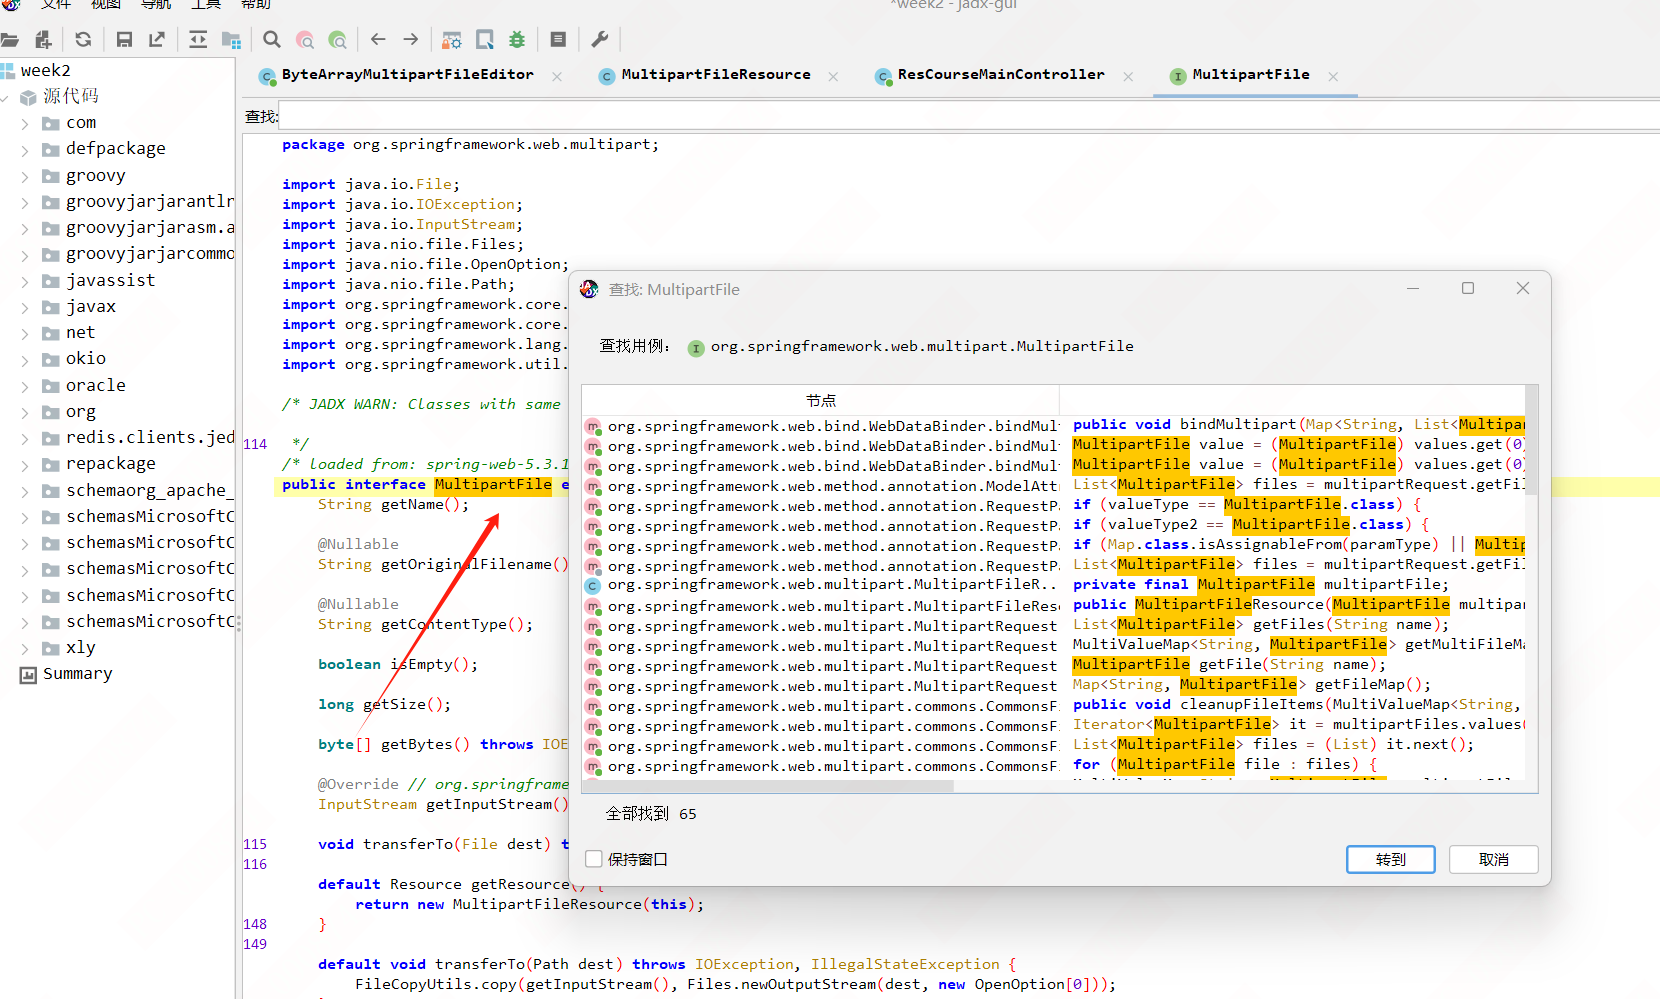Expand the org package in tree
Image resolution: width=1660 pixels, height=999 pixels.
[25, 413]
